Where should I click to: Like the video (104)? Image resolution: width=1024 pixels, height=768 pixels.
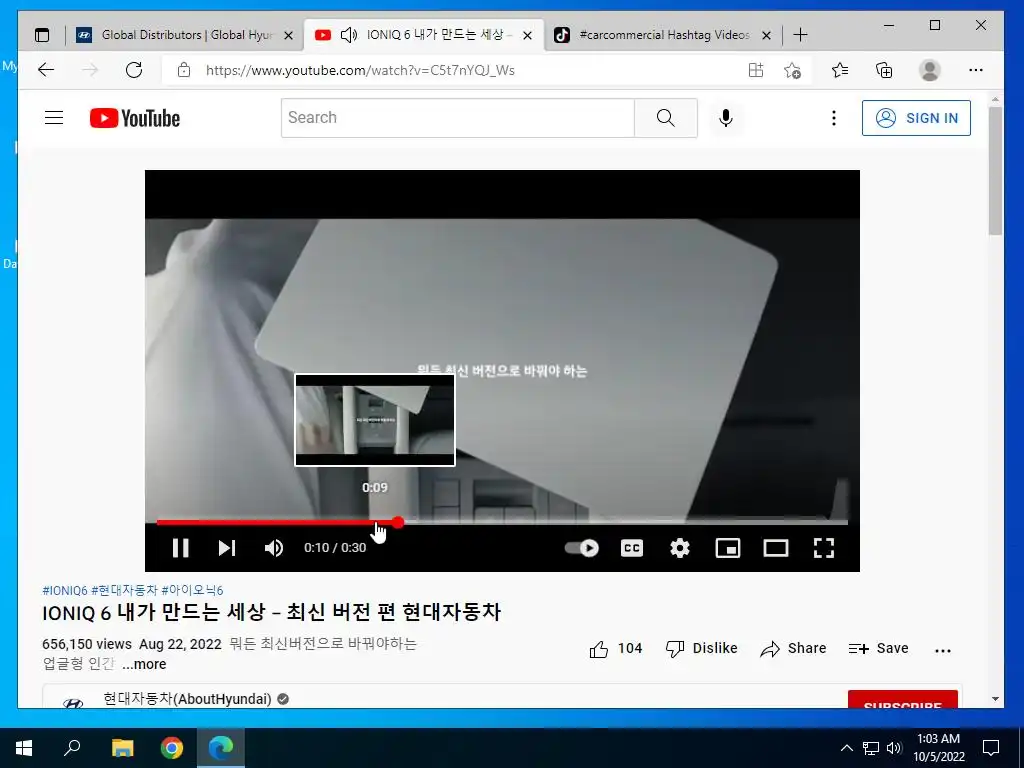click(616, 648)
